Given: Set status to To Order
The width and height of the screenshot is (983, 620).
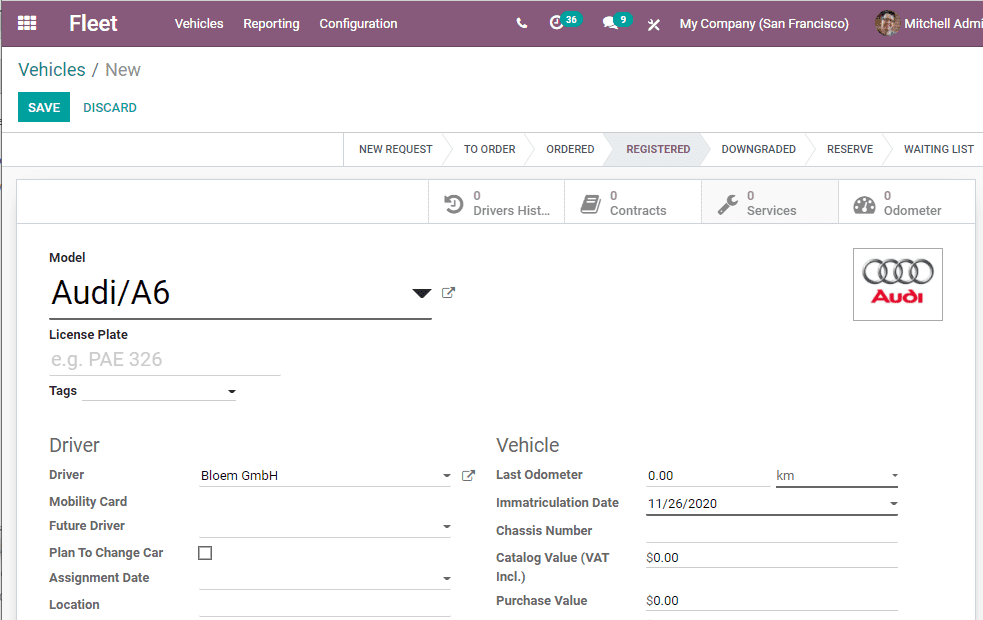Looking at the screenshot, I should [490, 149].
